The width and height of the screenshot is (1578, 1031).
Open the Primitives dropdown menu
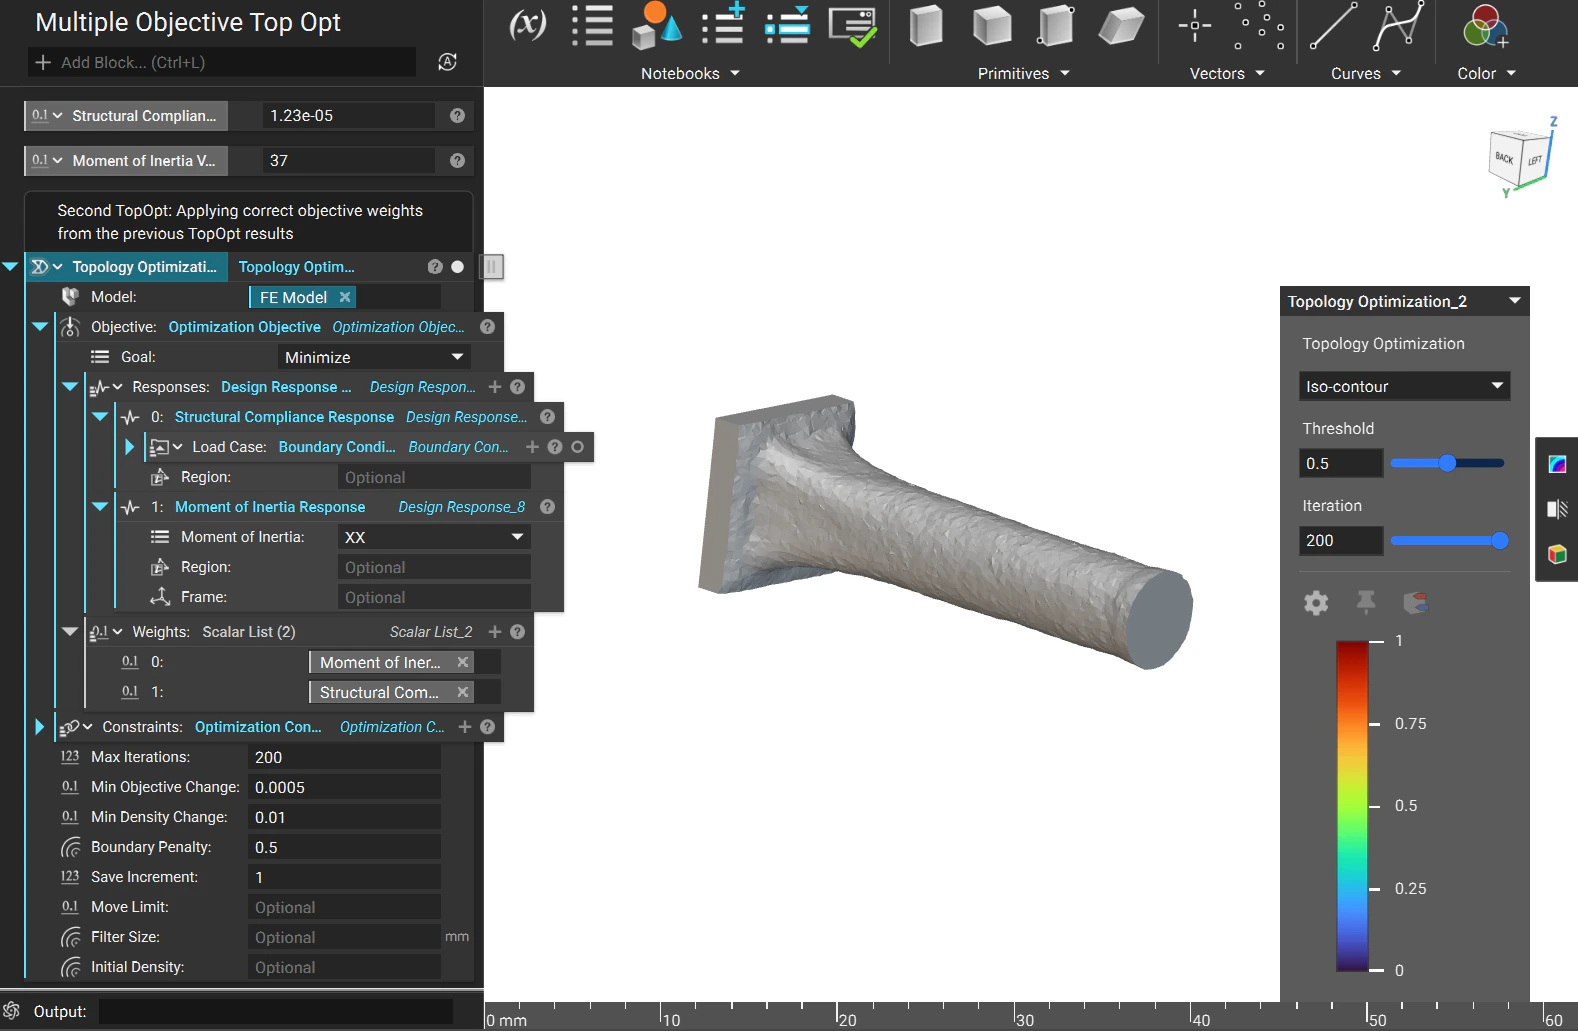point(1023,74)
